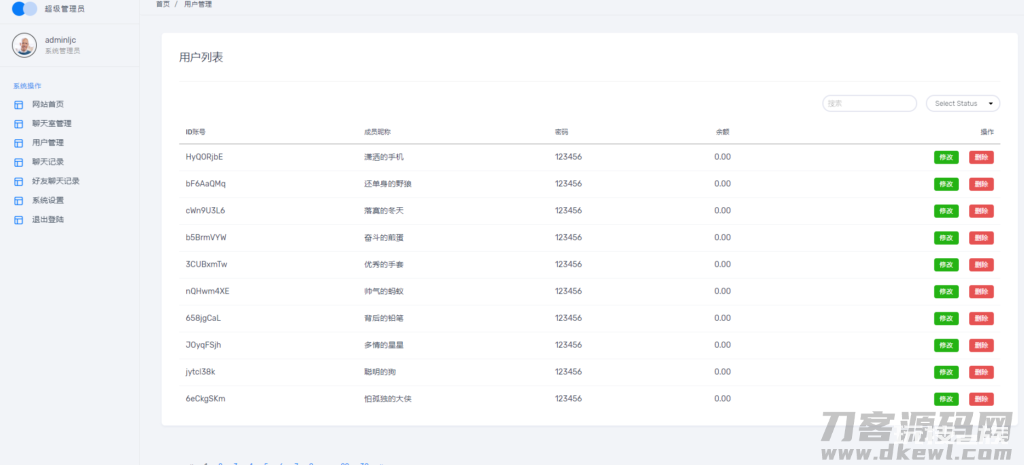This screenshot has height=465, width=1024.
Task: Go to 系统设置 in the sidebar
Action: [x=47, y=200]
